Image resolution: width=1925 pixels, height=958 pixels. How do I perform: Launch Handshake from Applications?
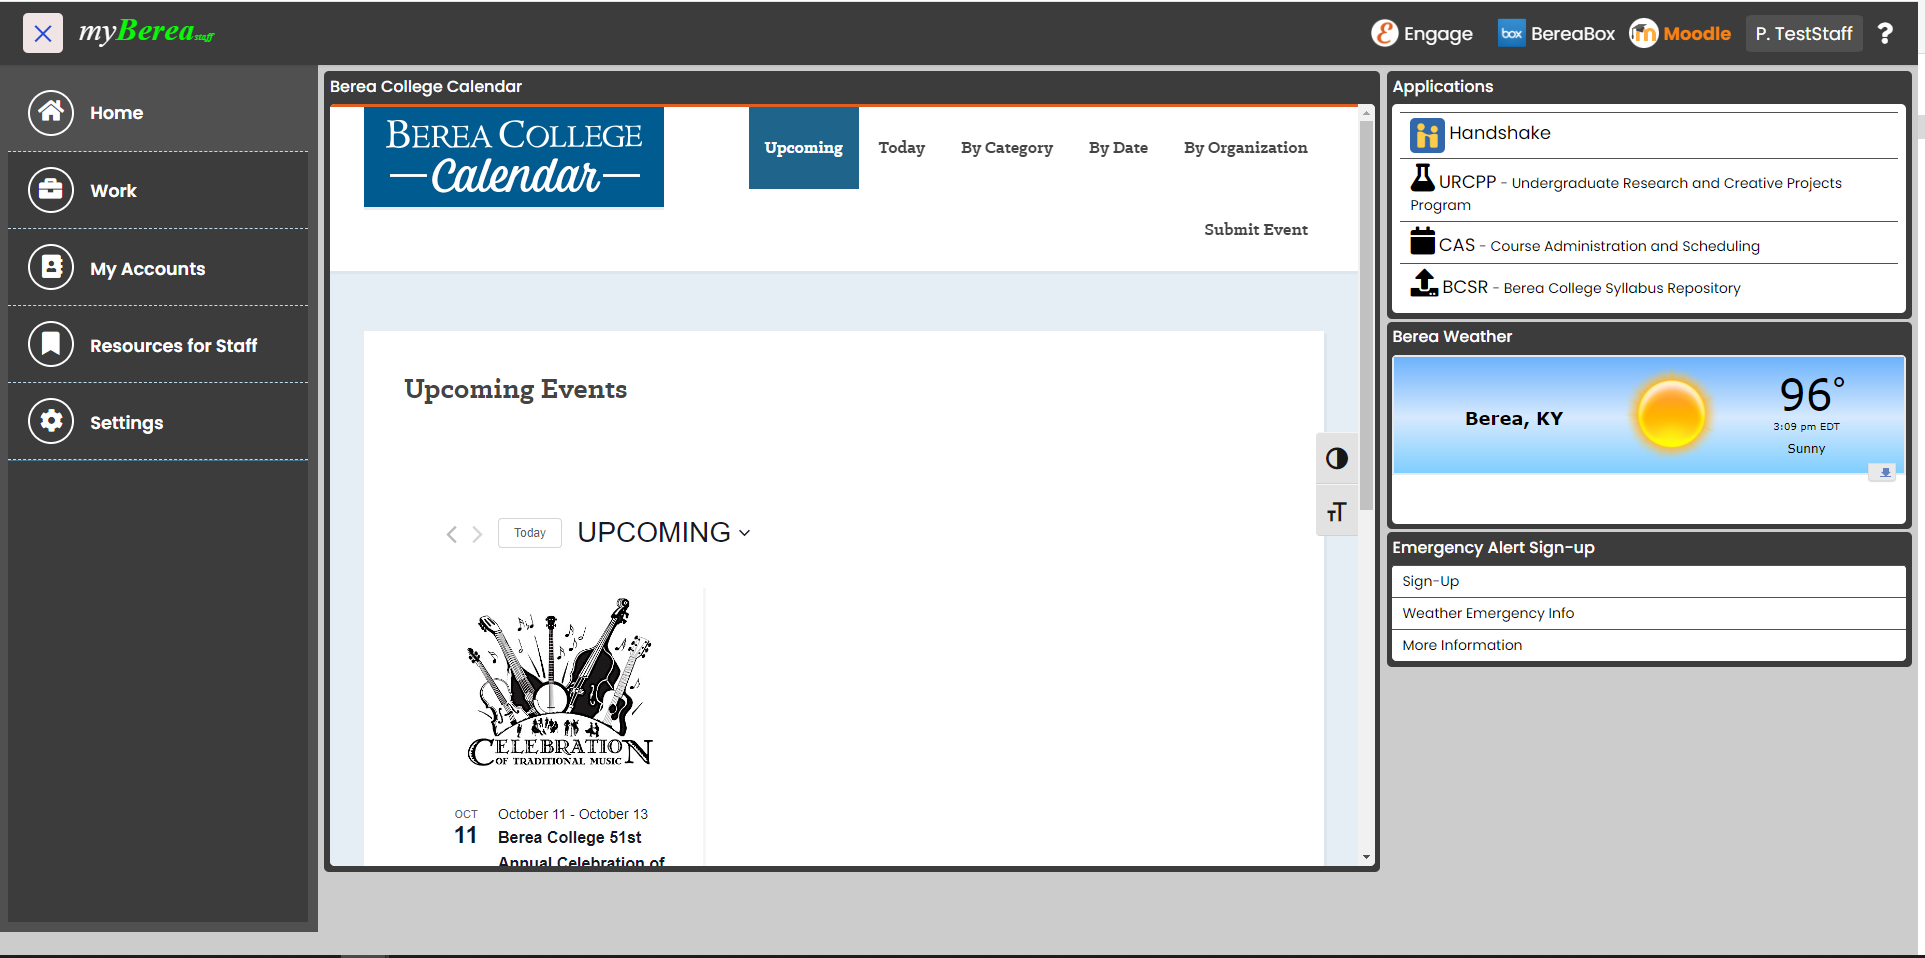(1499, 134)
